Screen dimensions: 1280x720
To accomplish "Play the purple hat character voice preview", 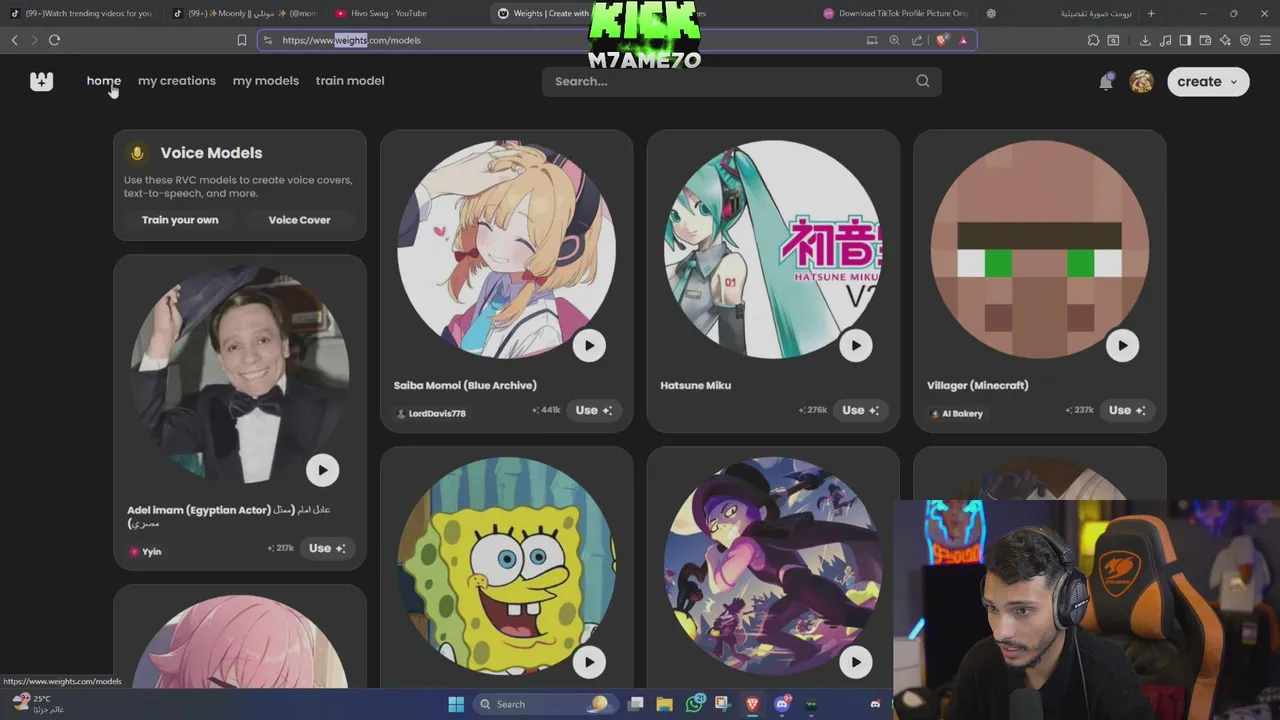I will tap(855, 661).
